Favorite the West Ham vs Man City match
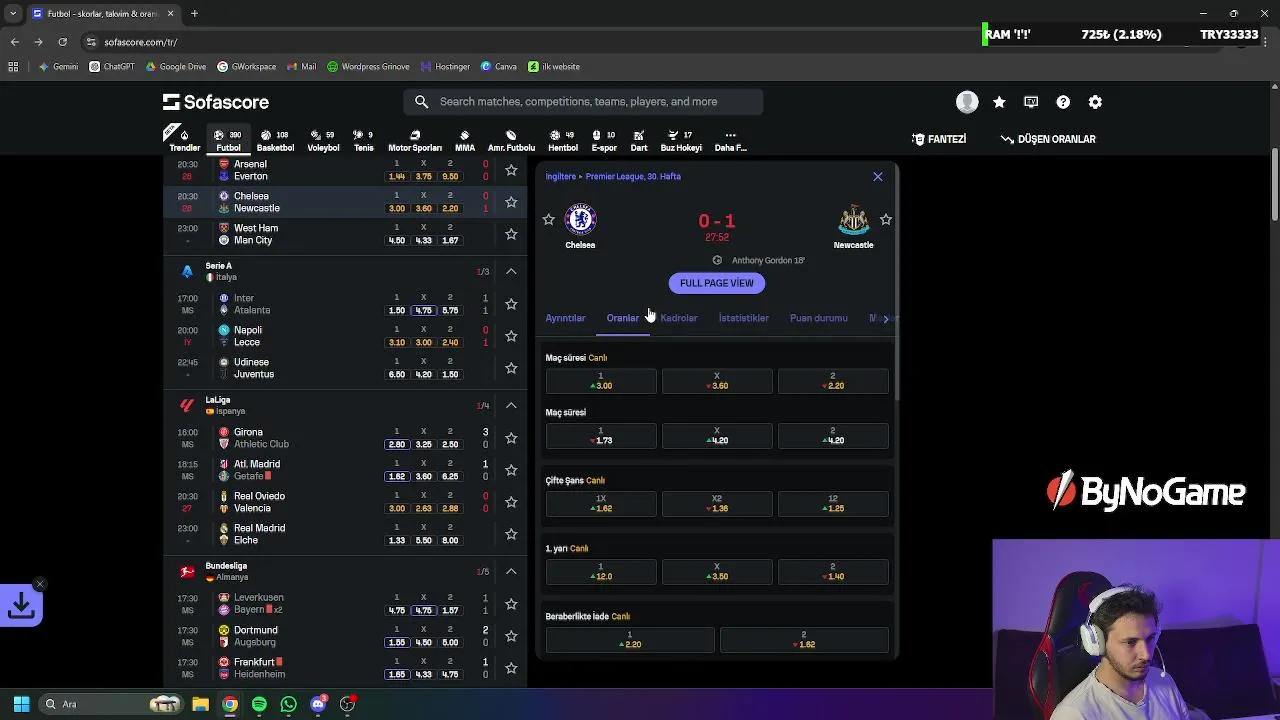The image size is (1280, 720). point(511,234)
